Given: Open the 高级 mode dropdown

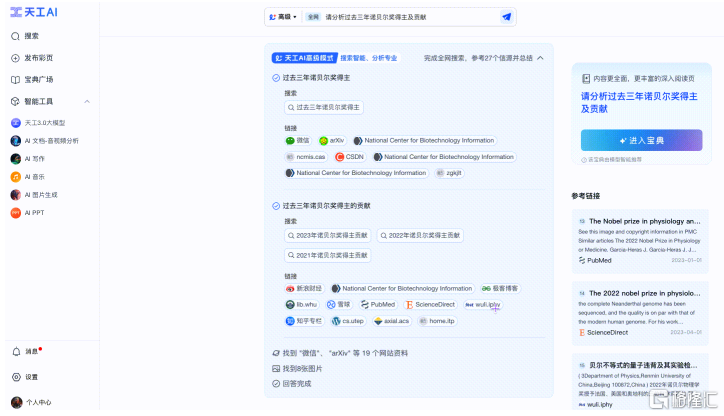Looking at the screenshot, I should [x=283, y=17].
